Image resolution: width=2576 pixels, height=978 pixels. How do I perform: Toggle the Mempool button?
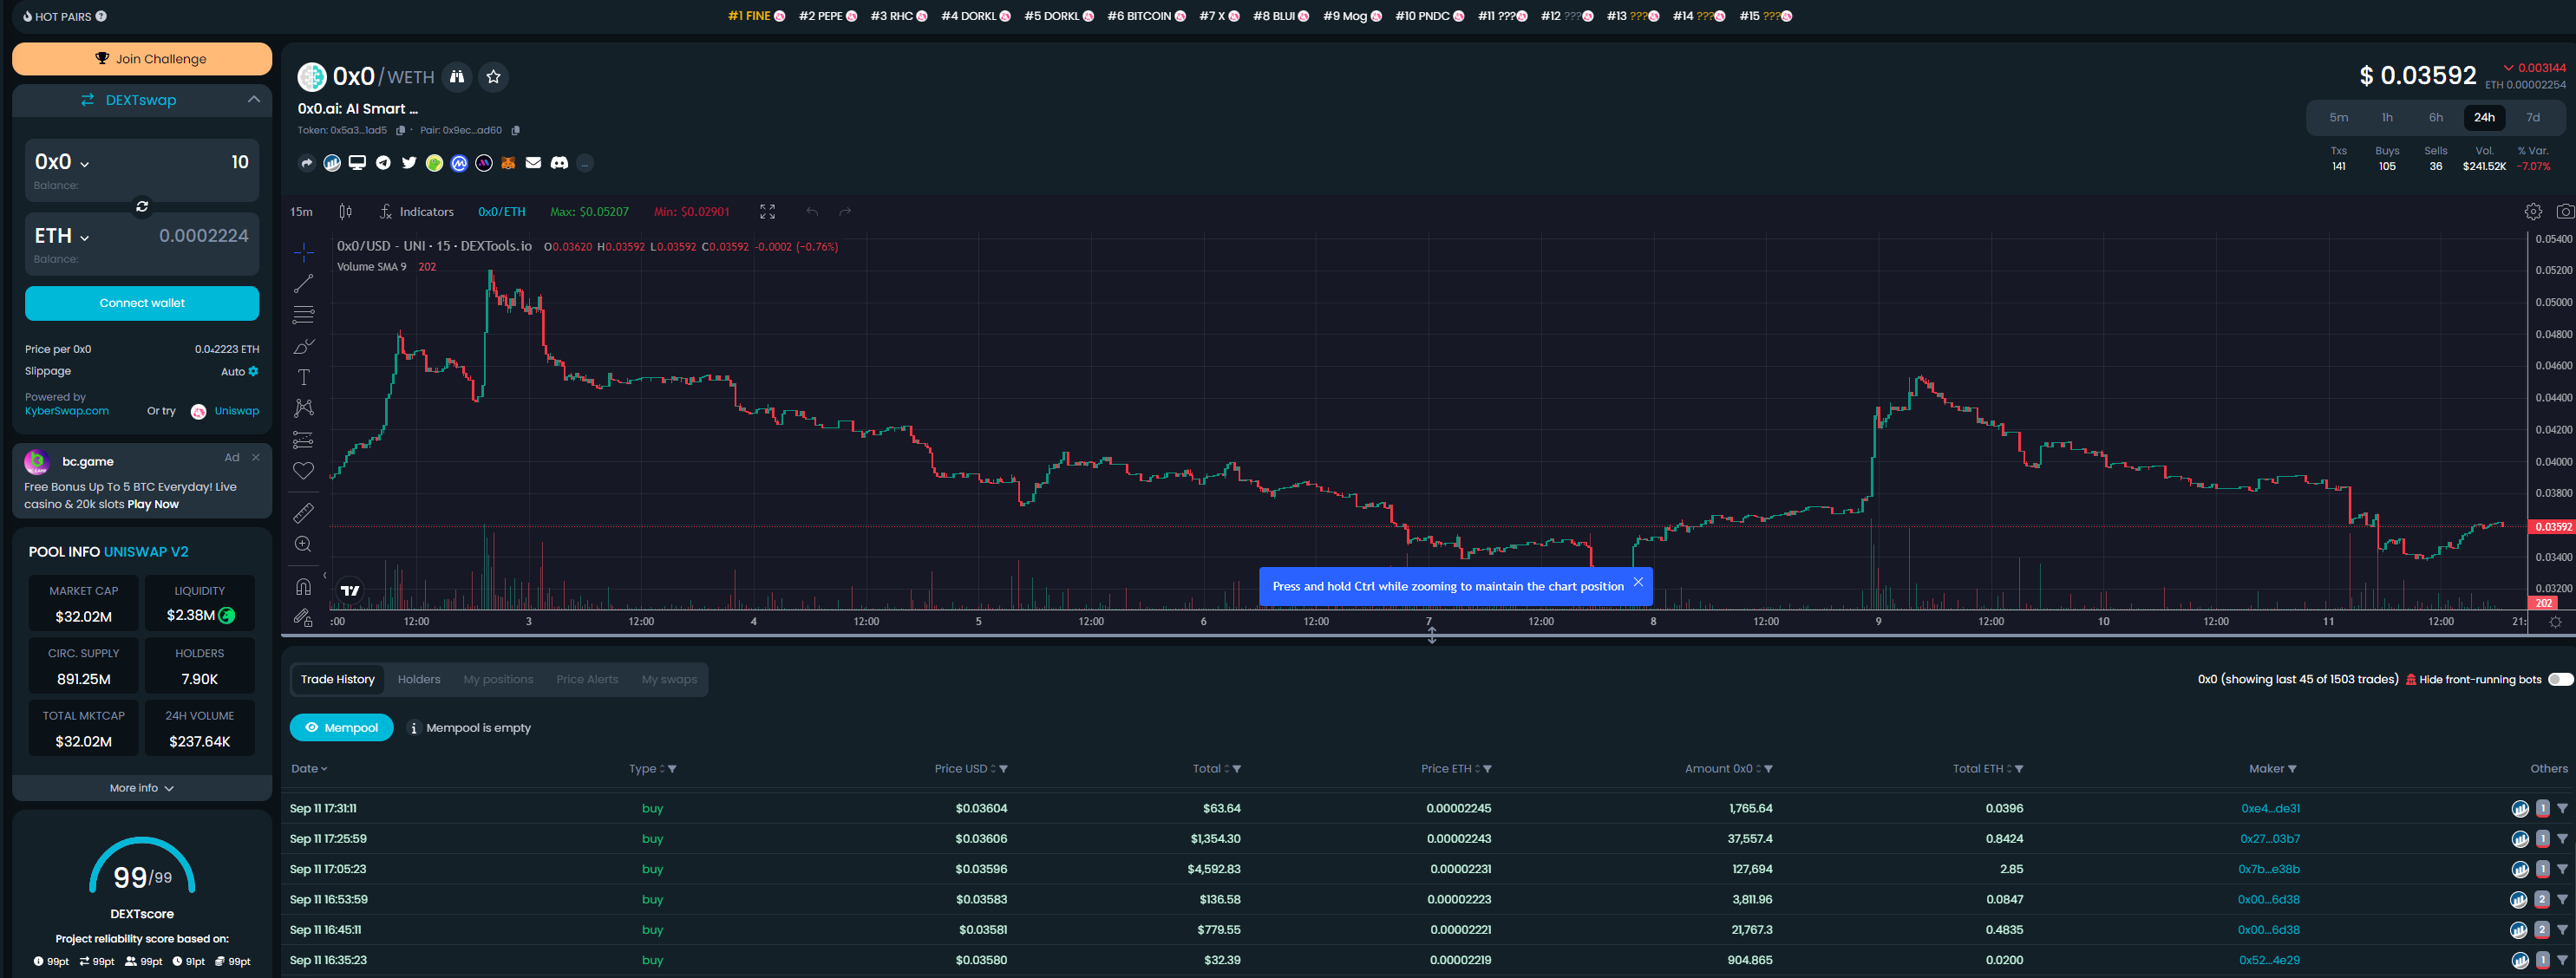341,728
